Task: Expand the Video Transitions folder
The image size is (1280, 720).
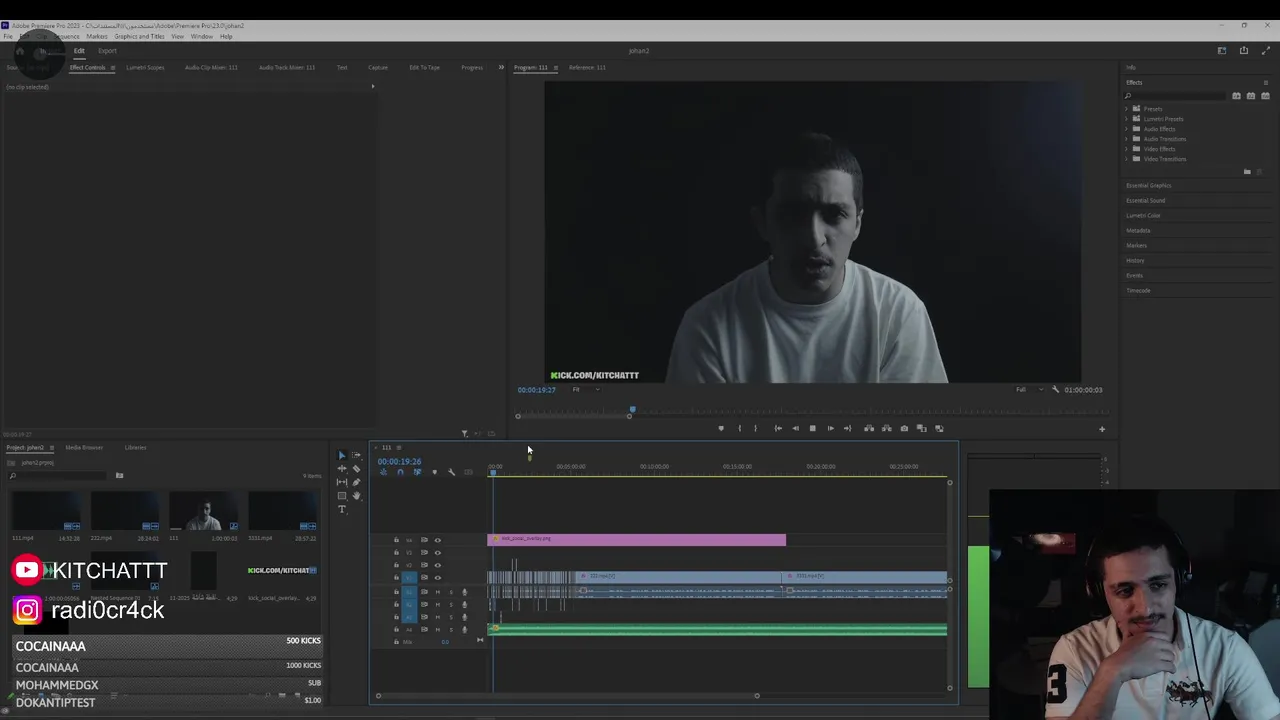Action: point(1127,158)
